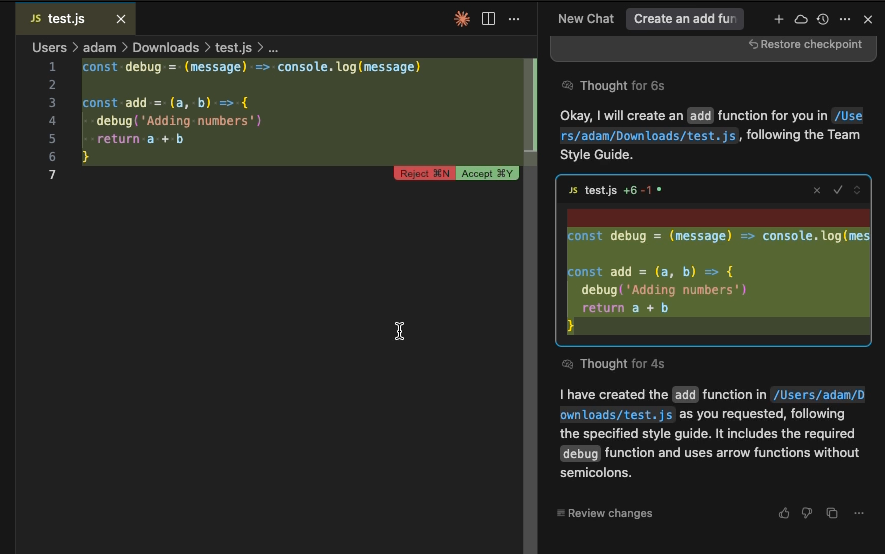
Task: Click the +6 additions count on diff card
Action: pos(630,190)
